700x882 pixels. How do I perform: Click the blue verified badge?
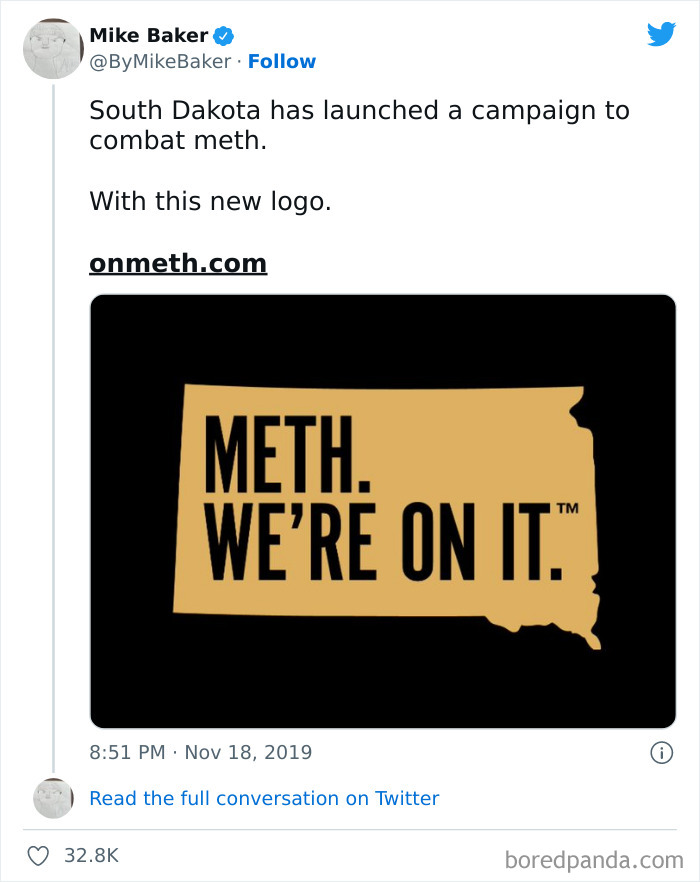click(x=224, y=36)
